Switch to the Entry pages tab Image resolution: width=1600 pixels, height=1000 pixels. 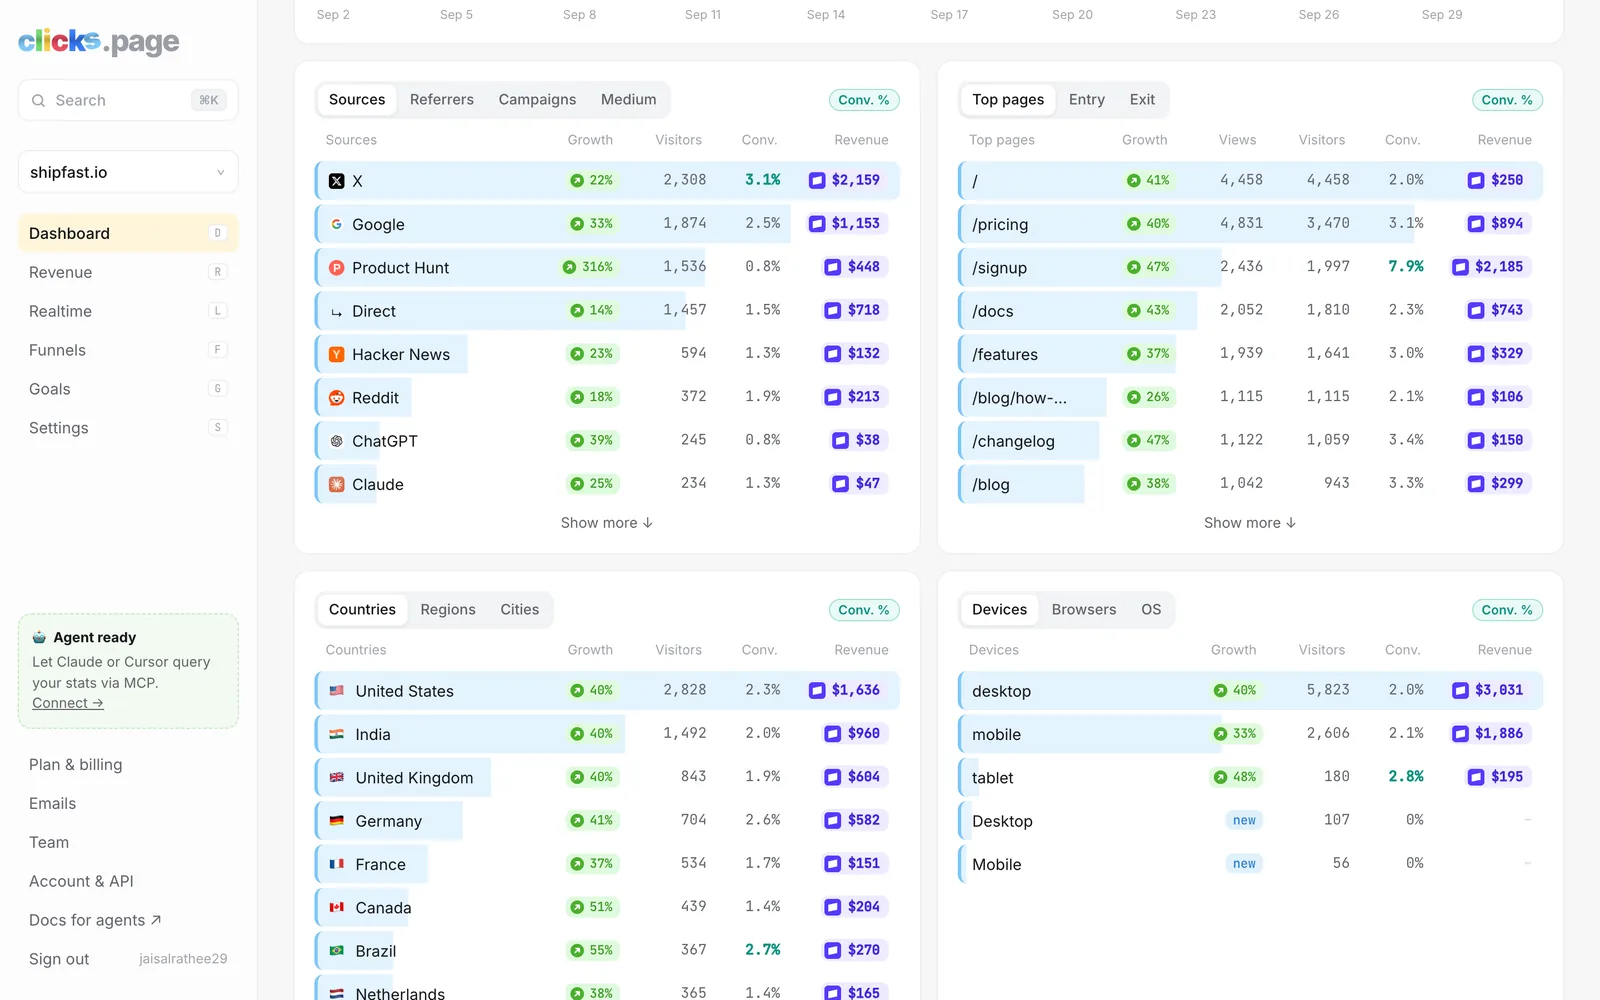pos(1087,100)
